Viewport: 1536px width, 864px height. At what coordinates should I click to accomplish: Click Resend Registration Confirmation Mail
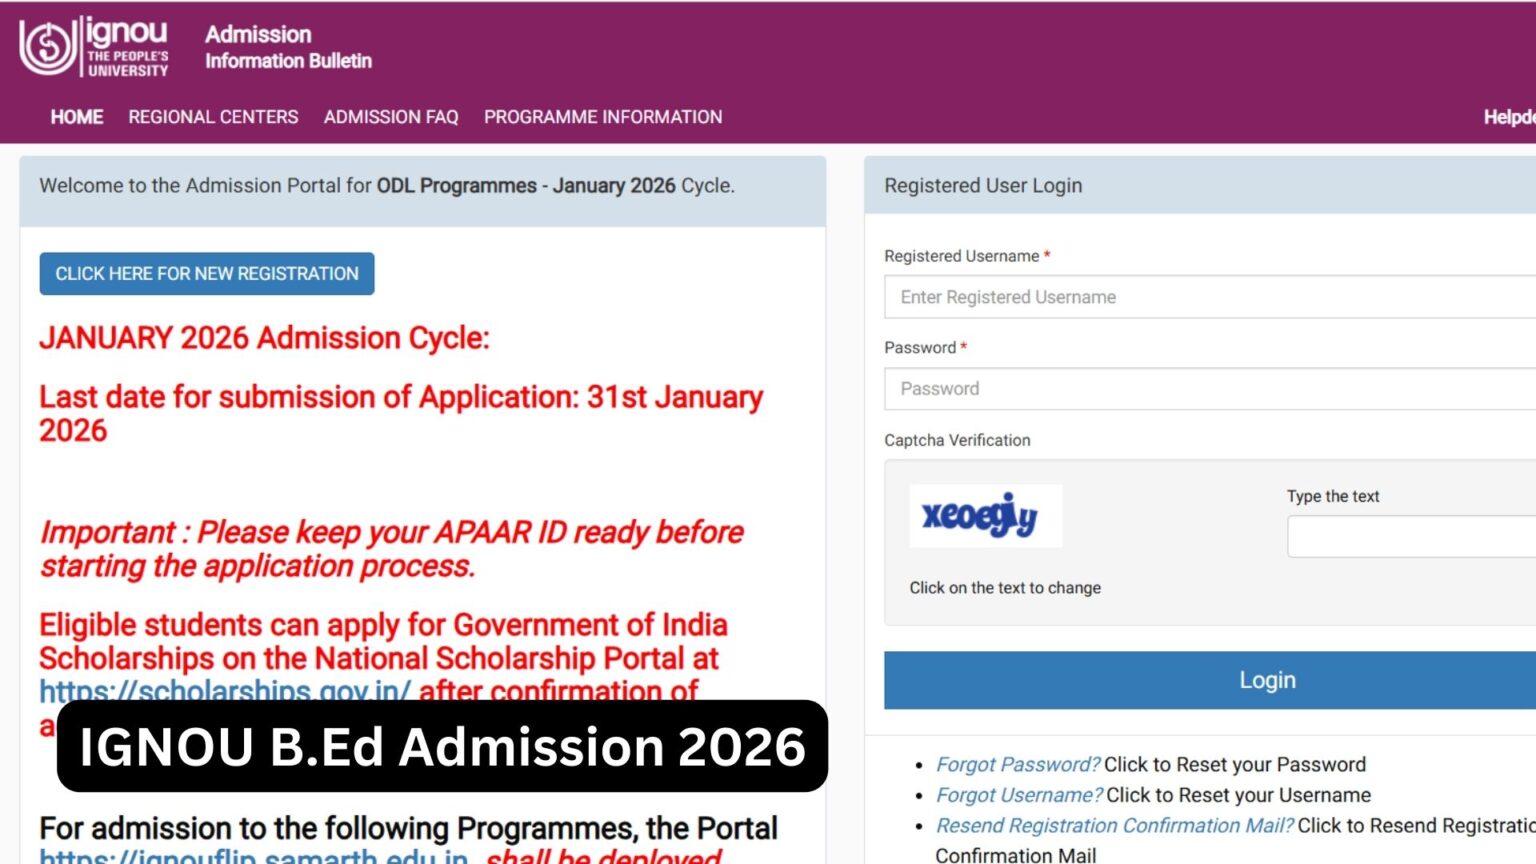[1113, 825]
